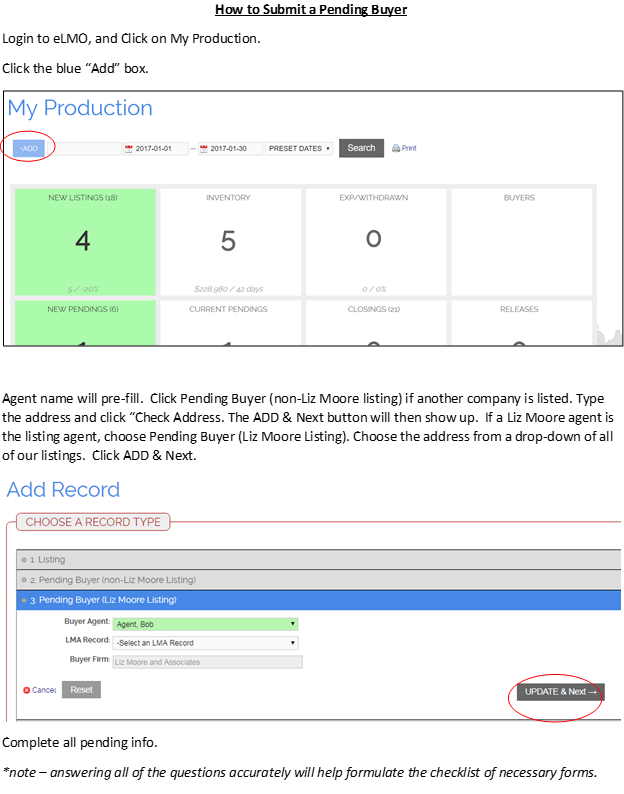
Task: Click the blue +ADD button
Action: click(29, 148)
